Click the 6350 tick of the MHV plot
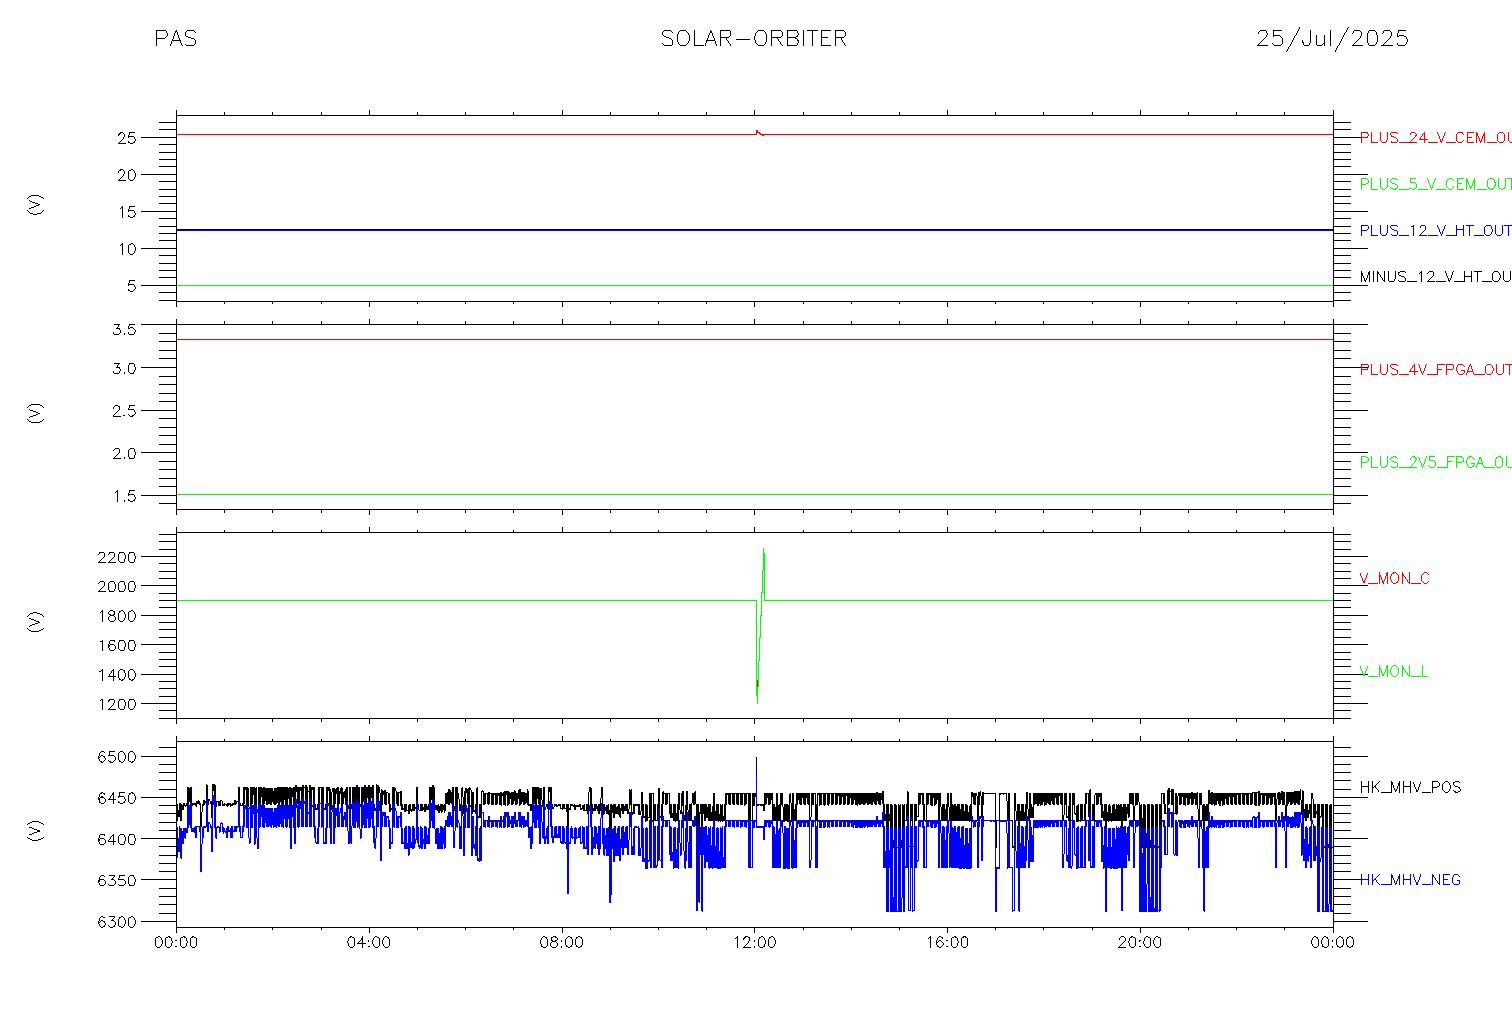This screenshot has height=1020, width=1512. coord(119,880)
